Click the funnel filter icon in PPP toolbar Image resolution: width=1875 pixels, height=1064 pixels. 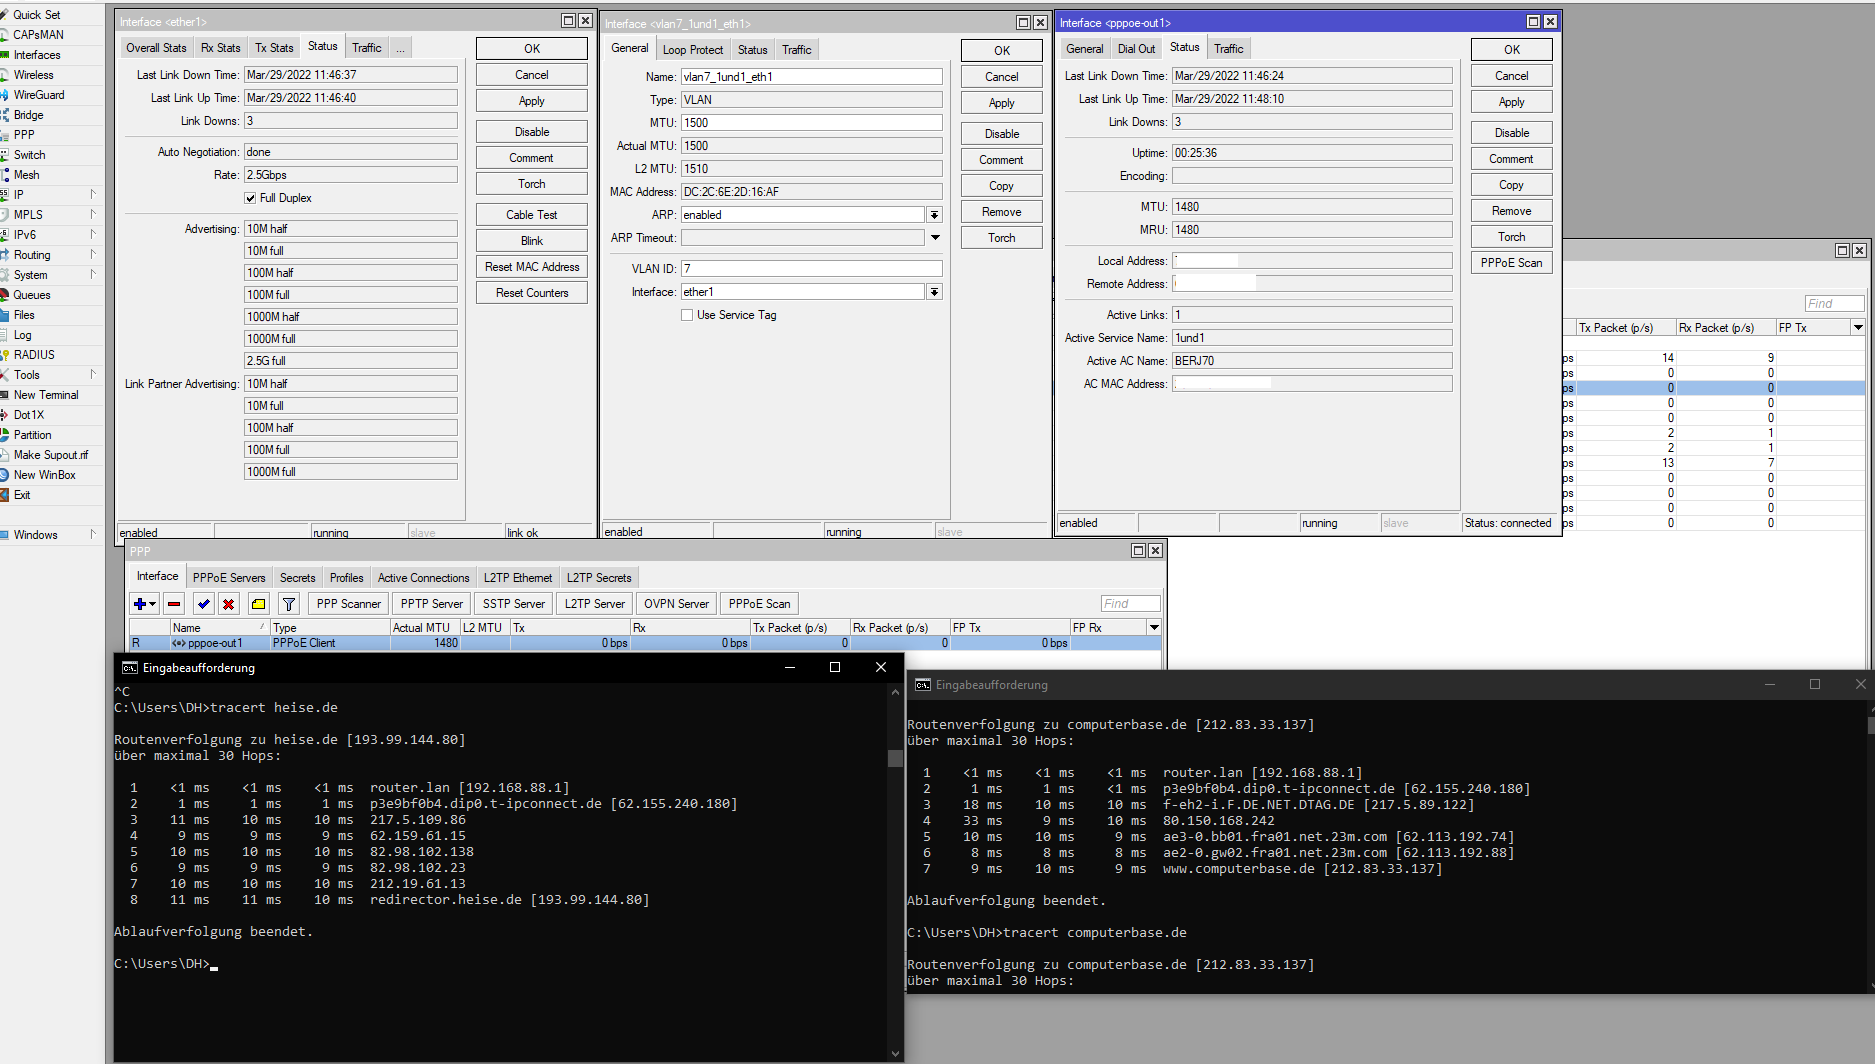[289, 604]
